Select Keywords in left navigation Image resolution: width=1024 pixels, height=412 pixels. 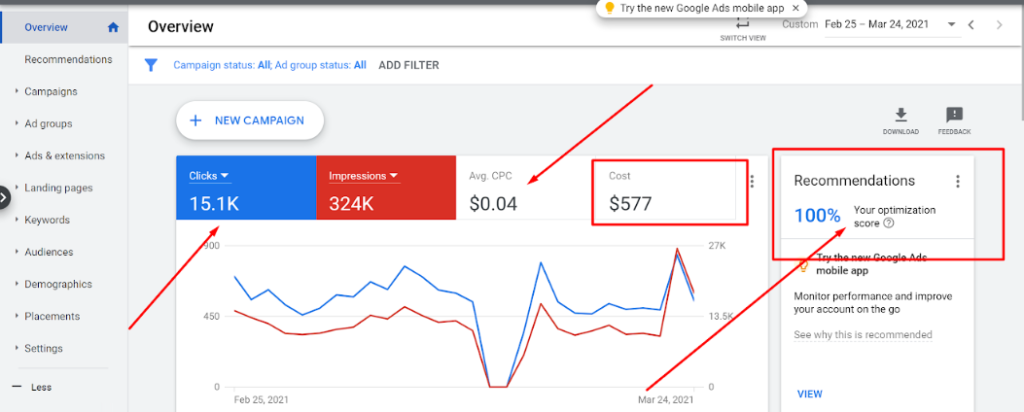pyautogui.click(x=48, y=220)
